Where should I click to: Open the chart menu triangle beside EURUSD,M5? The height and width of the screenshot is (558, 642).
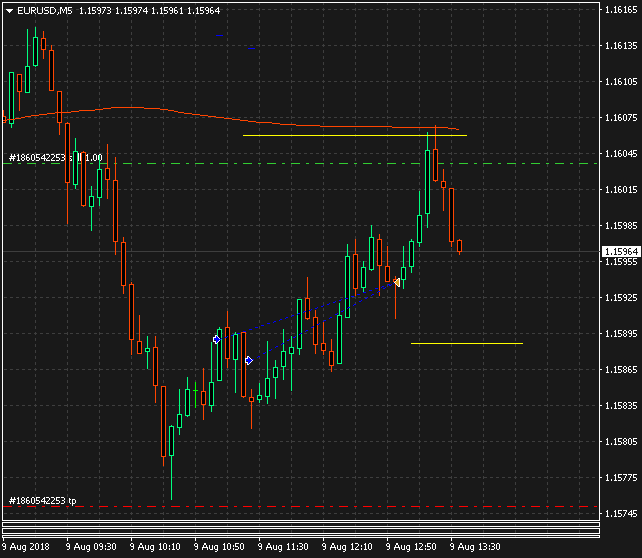point(9,11)
